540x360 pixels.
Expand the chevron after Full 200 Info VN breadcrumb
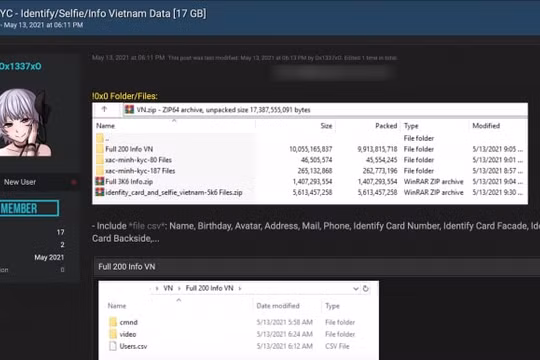pyautogui.click(x=240, y=288)
